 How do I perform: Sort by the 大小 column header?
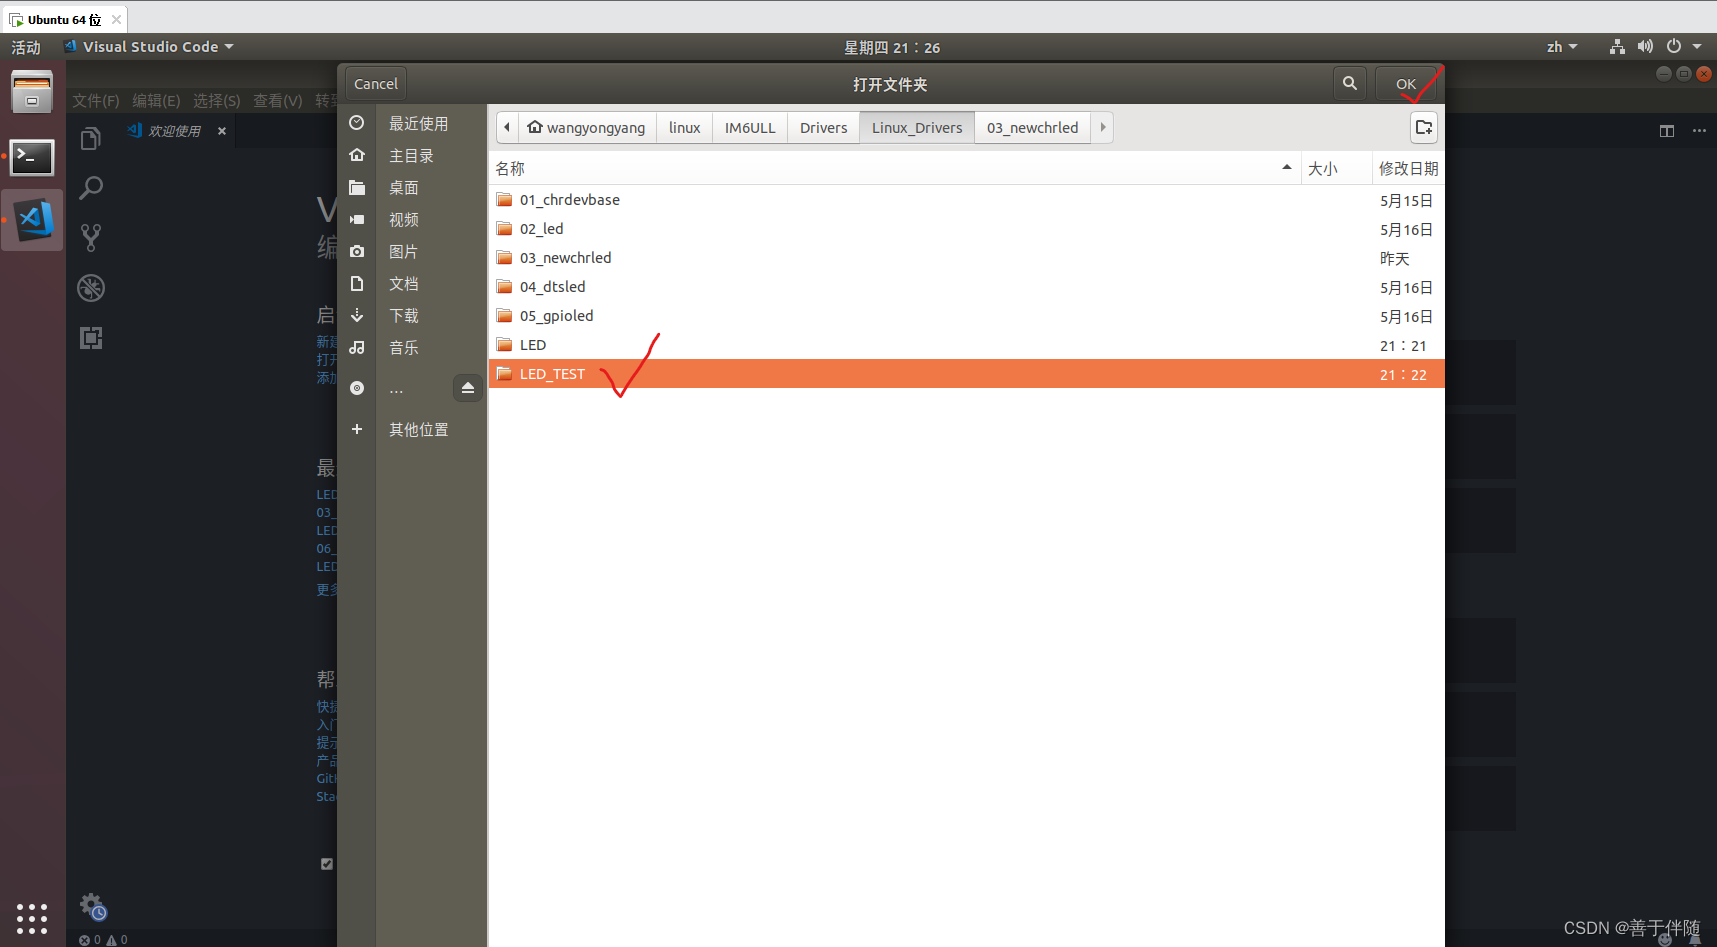(1336, 168)
